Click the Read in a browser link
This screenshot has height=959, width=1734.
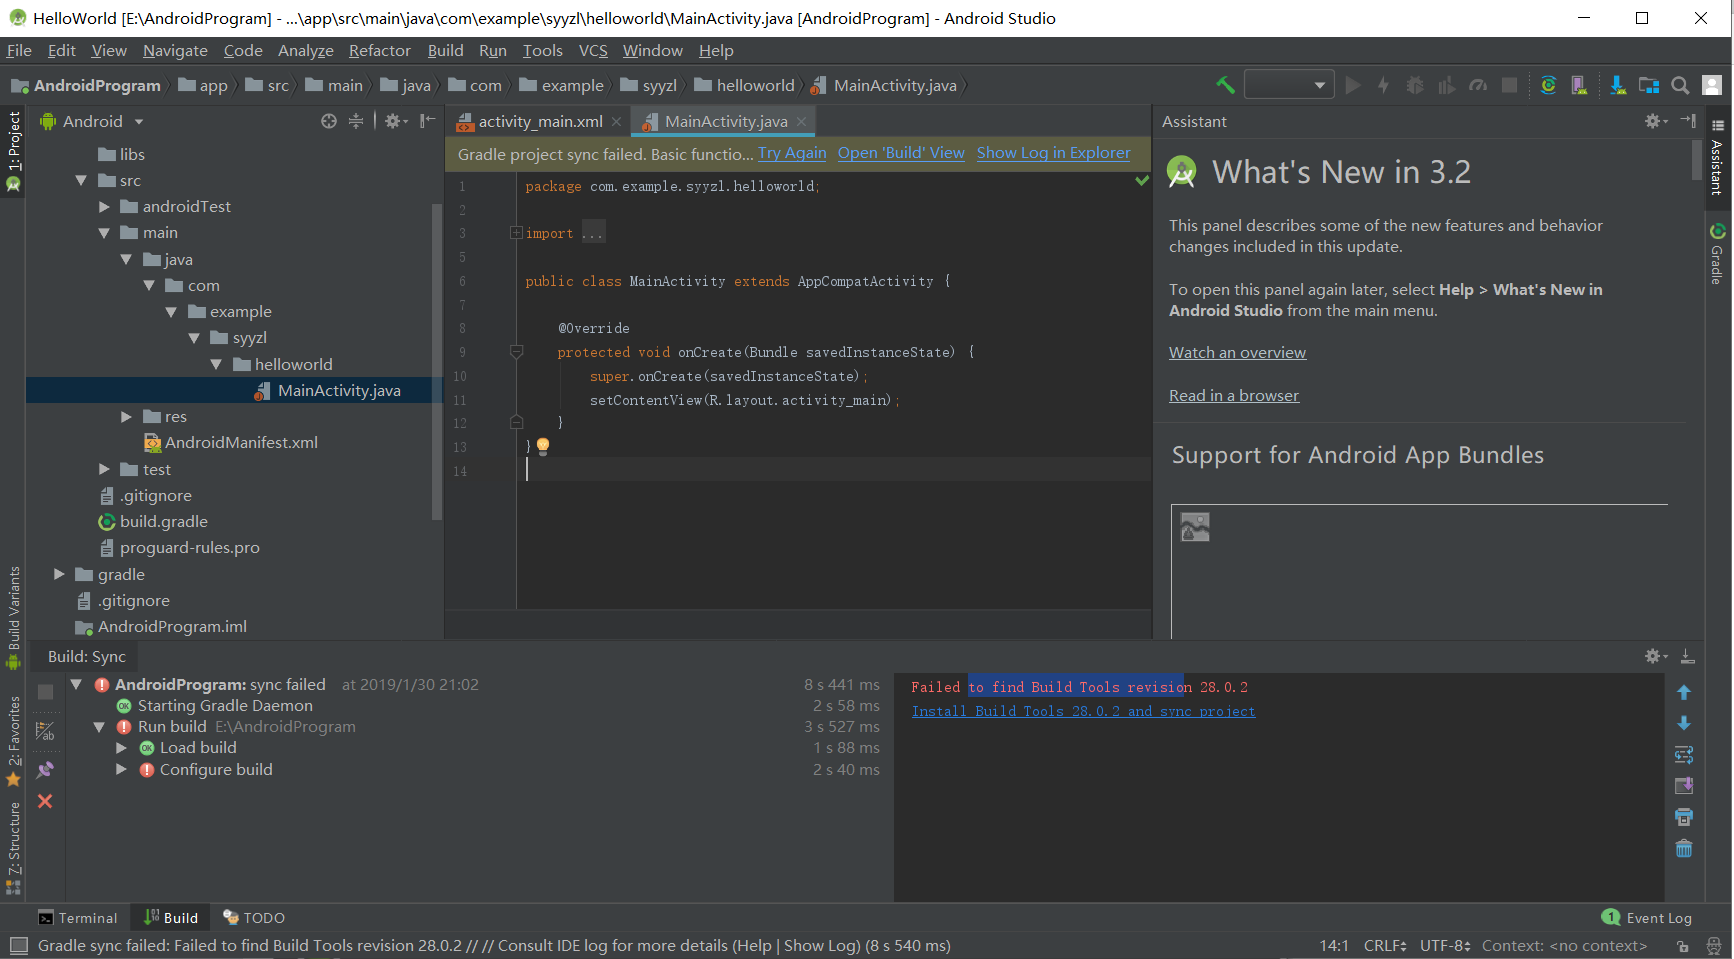point(1234,395)
